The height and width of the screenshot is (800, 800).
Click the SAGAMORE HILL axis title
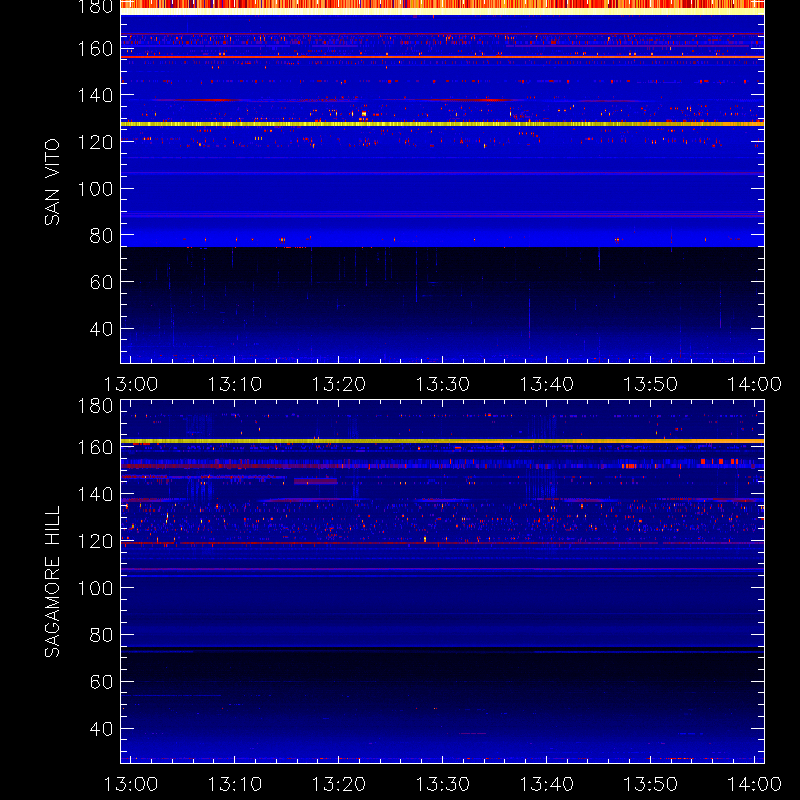(52, 582)
